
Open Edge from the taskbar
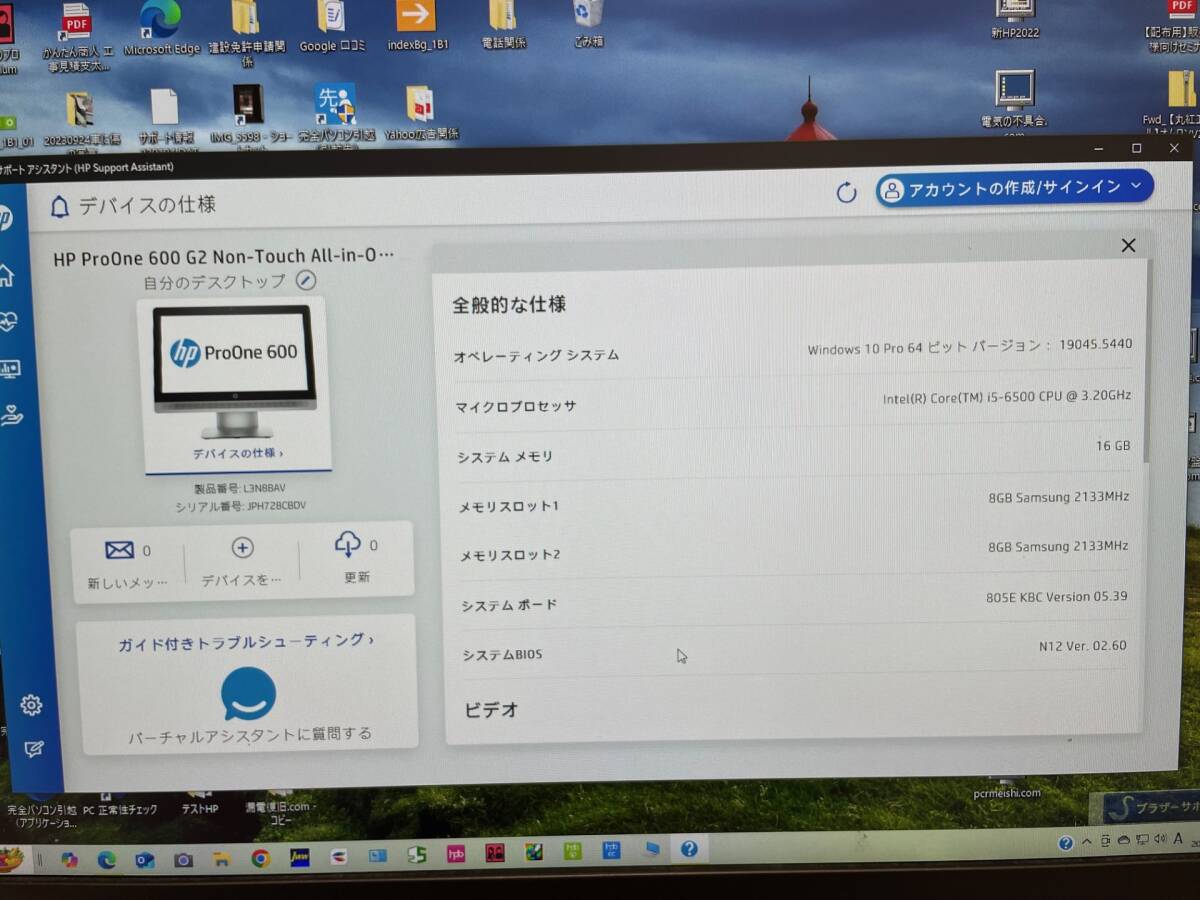click(107, 859)
